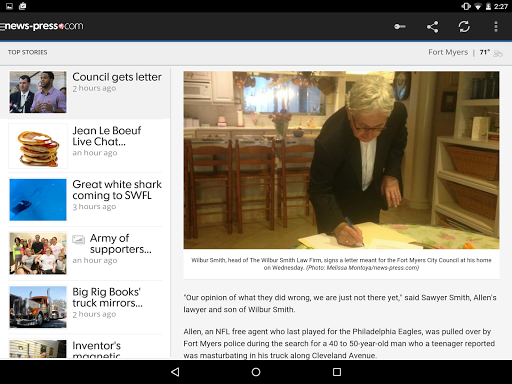The width and height of the screenshot is (512, 384).
Task: Tap the text size slider icon
Action: click(400, 27)
